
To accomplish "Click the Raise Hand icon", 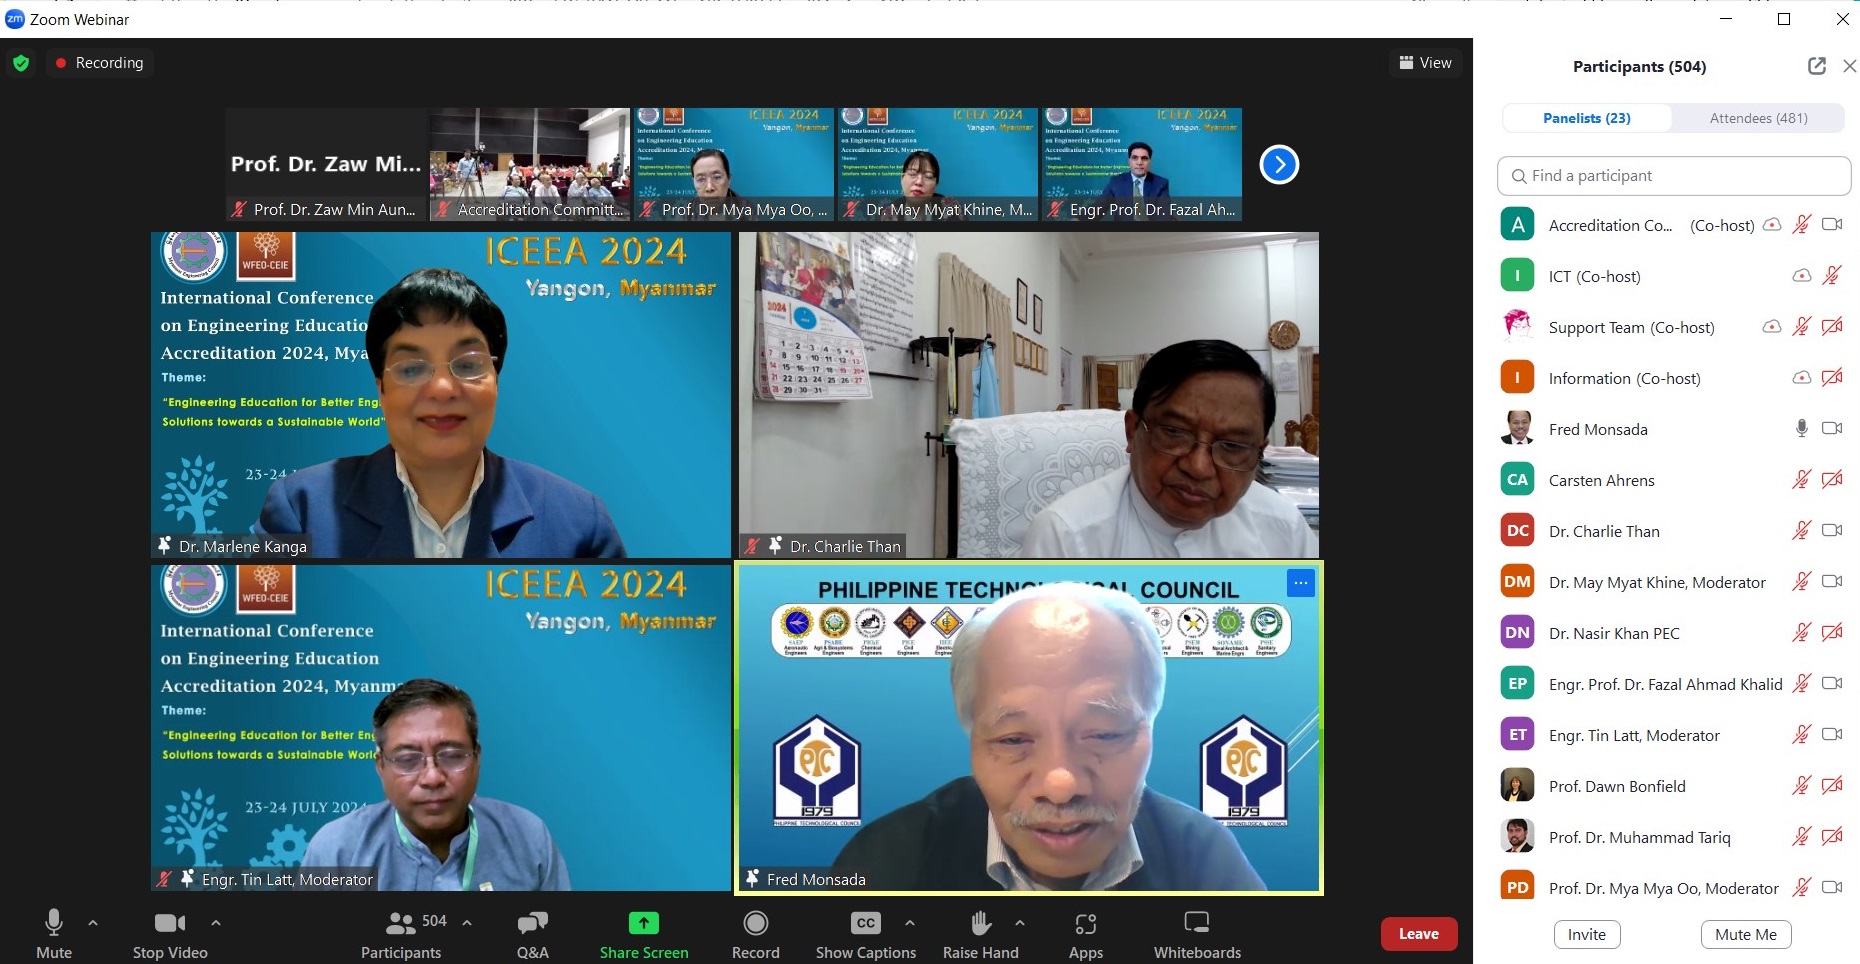I will [980, 924].
